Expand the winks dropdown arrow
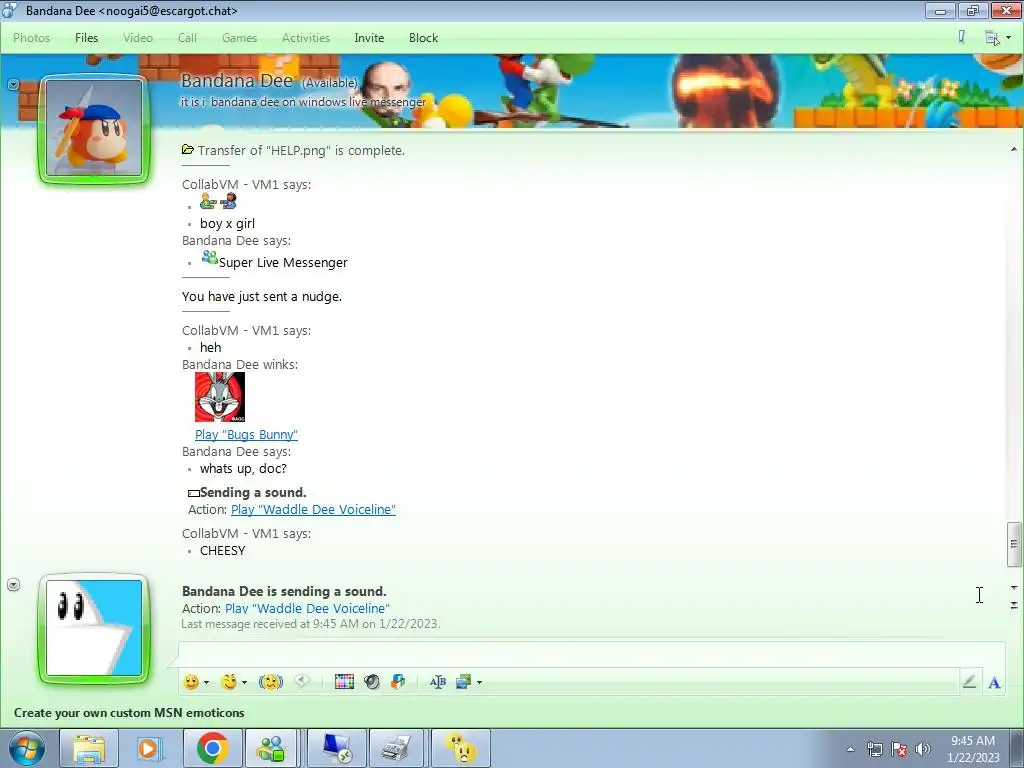The image size is (1024, 768). coord(244,682)
